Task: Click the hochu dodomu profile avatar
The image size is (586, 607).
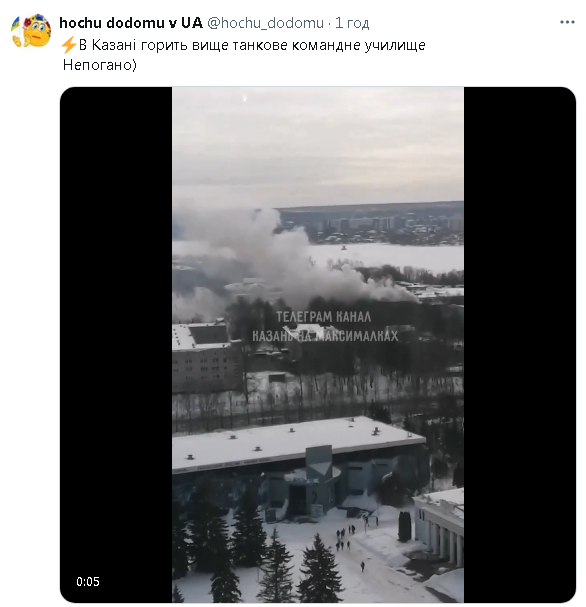Action: (31, 31)
